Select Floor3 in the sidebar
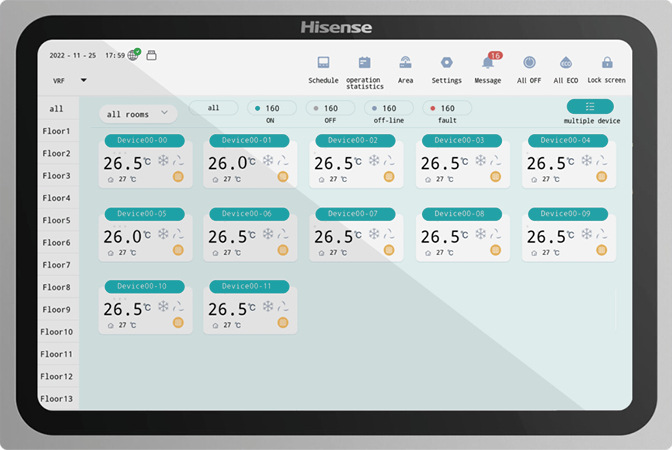Image resolution: width=672 pixels, height=450 pixels. pyautogui.click(x=57, y=176)
